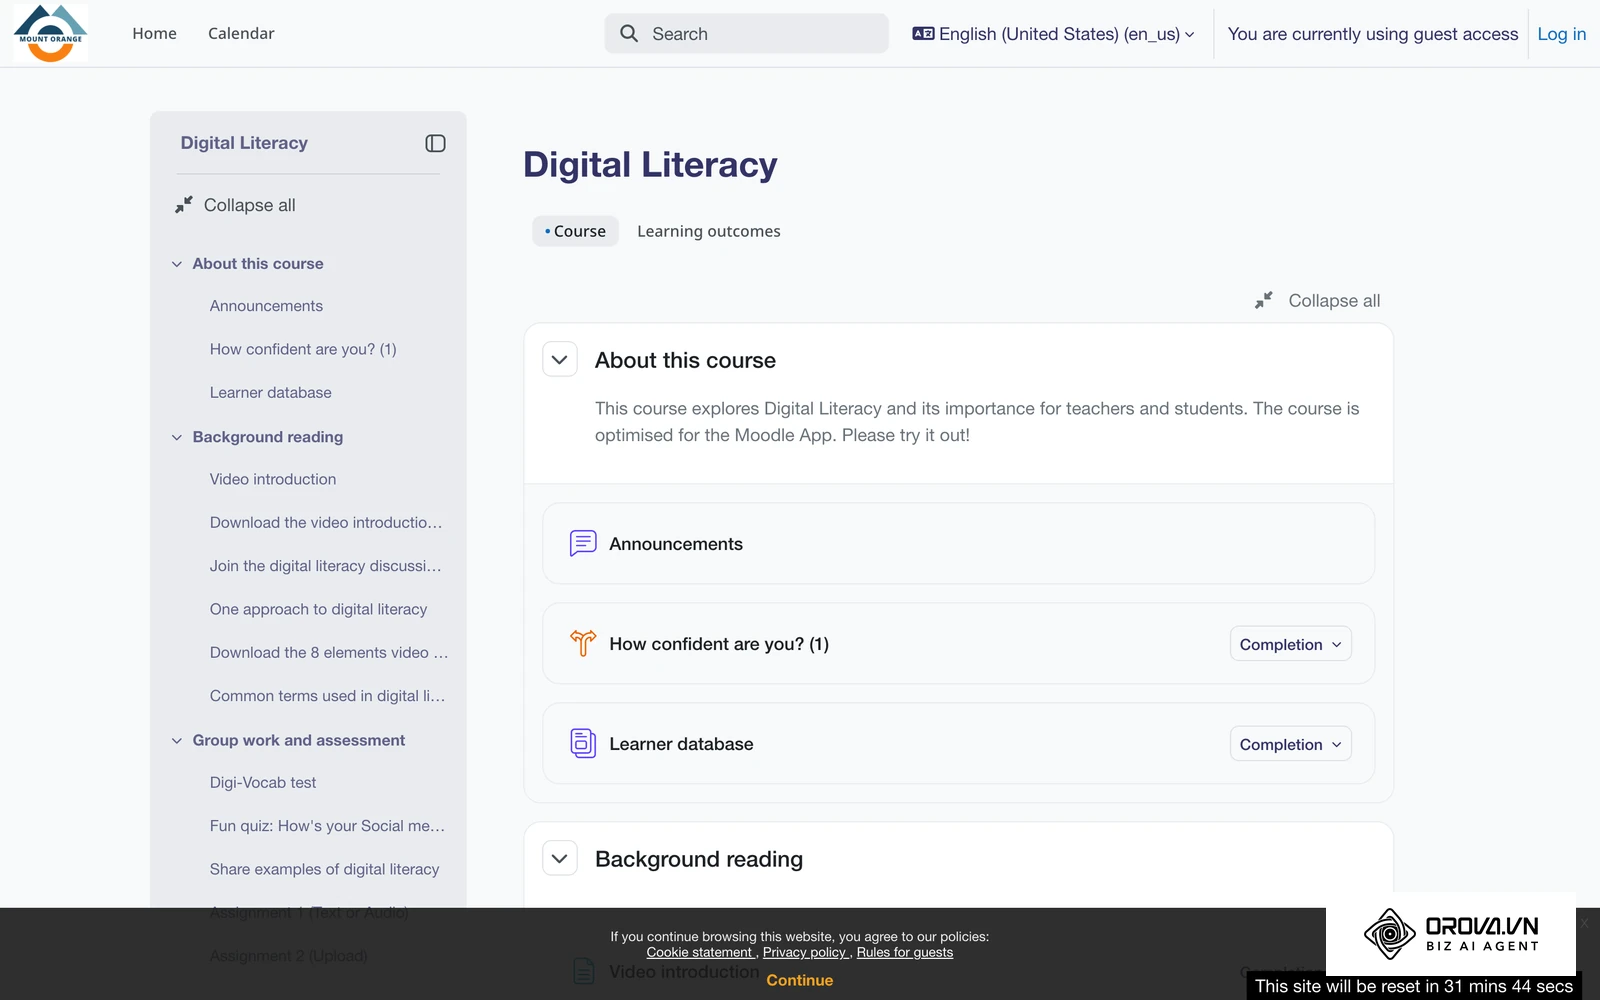This screenshot has height=1000, width=1600.
Task: Collapse Background reading in sidebar index
Action: coord(177,437)
